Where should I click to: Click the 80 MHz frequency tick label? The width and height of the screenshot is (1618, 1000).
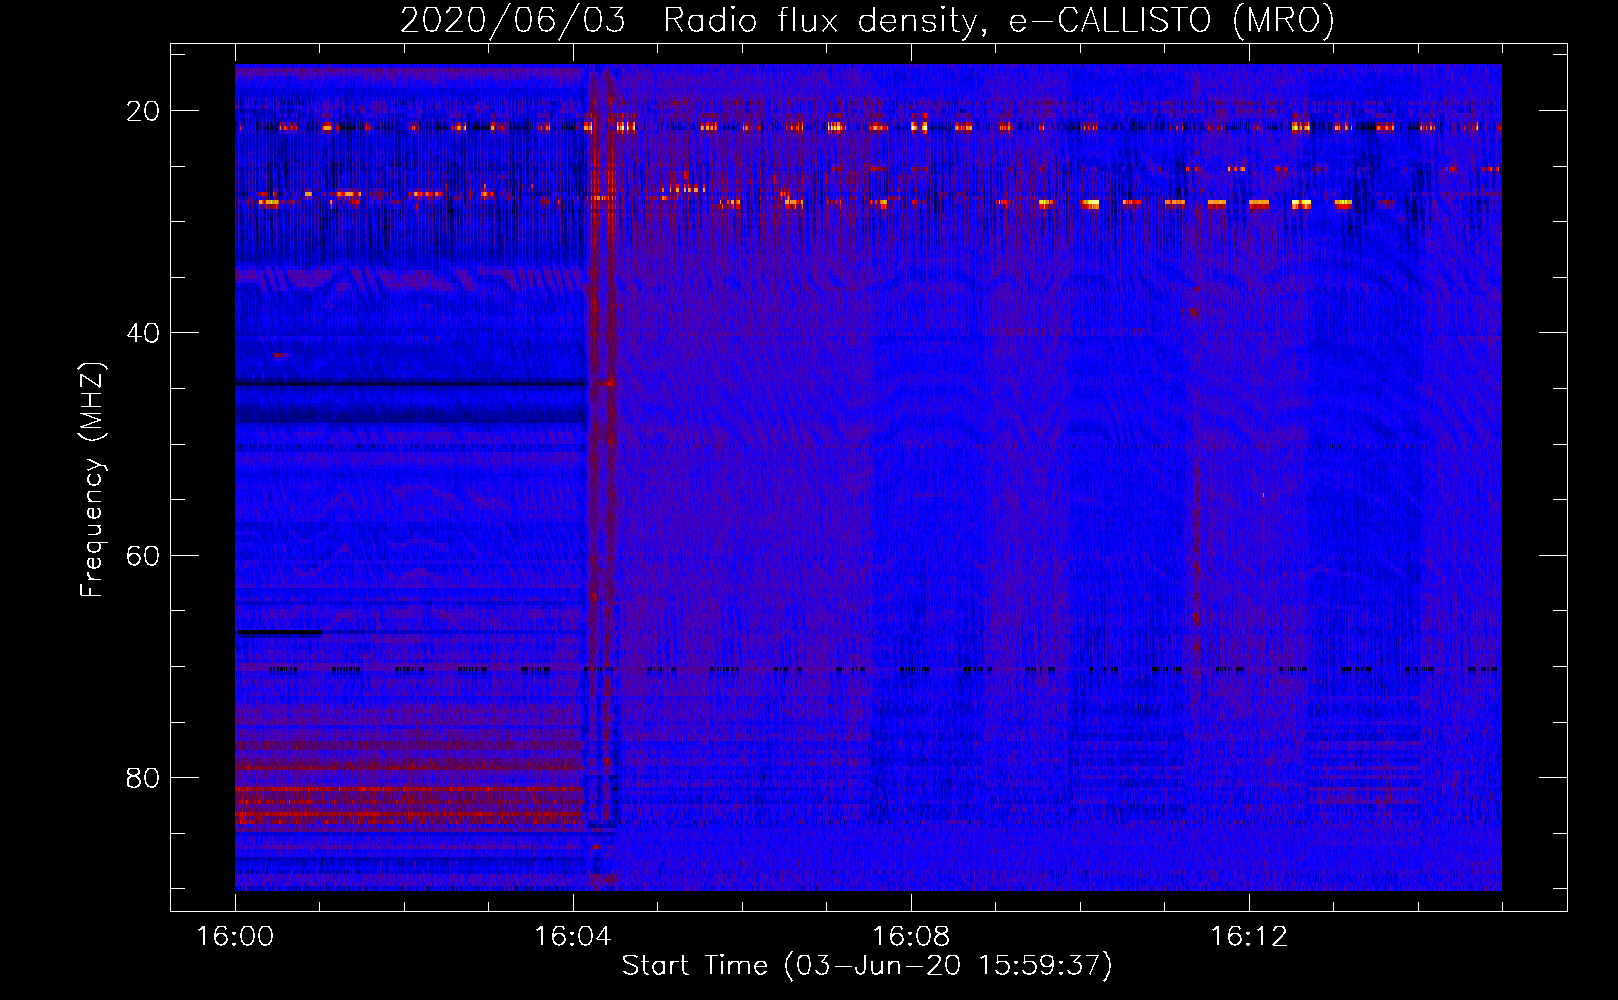pos(143,777)
